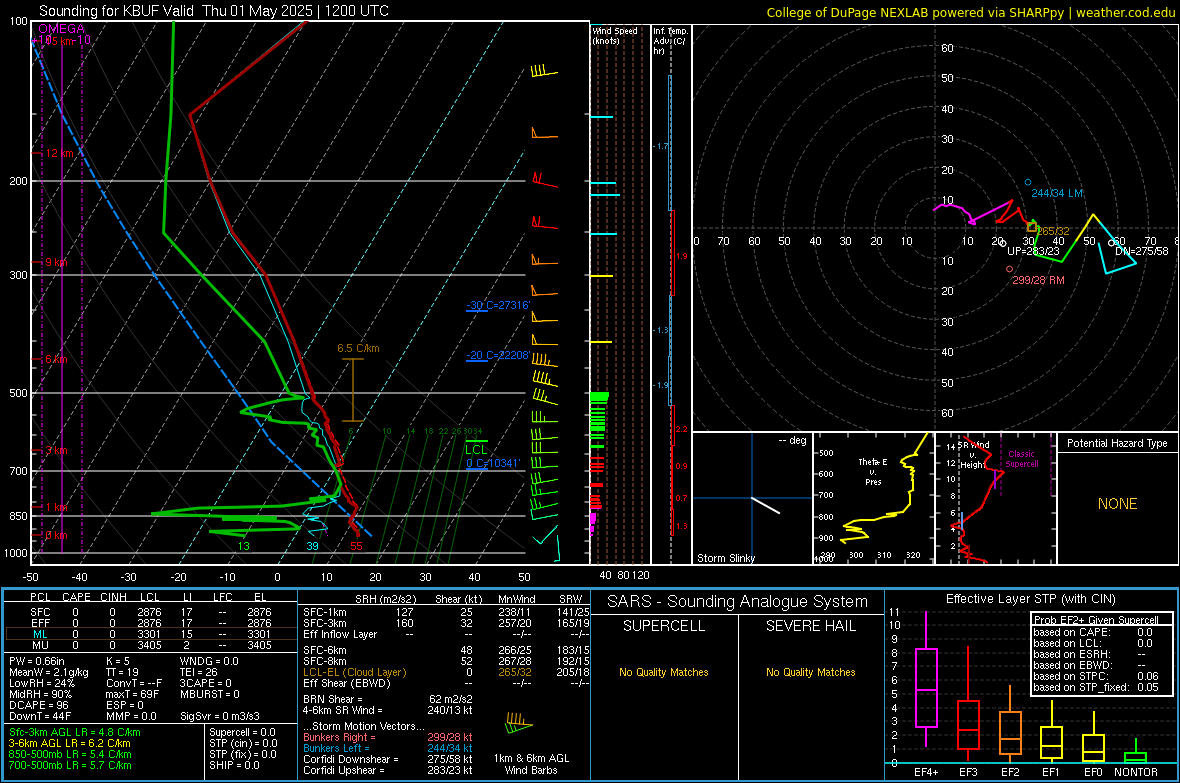
Task: Click the SFC-1km shear row
Action: 446,612
